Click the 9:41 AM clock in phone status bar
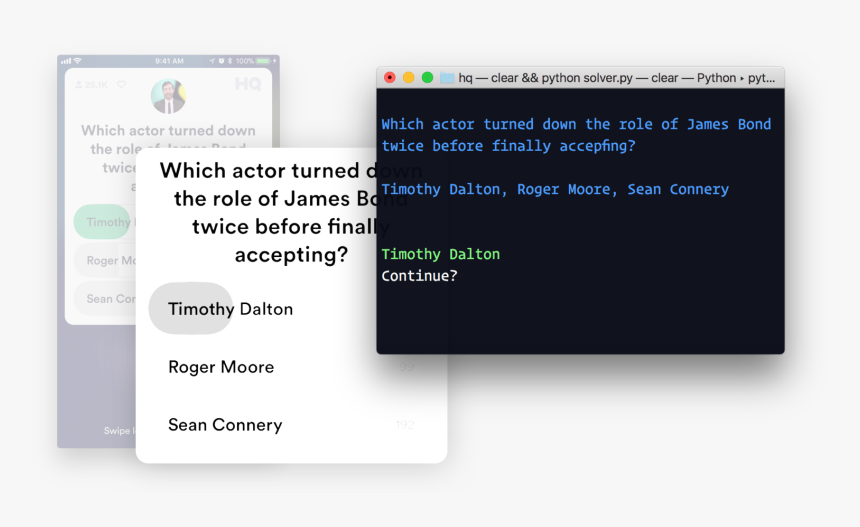The width and height of the screenshot is (860, 527). (169, 61)
